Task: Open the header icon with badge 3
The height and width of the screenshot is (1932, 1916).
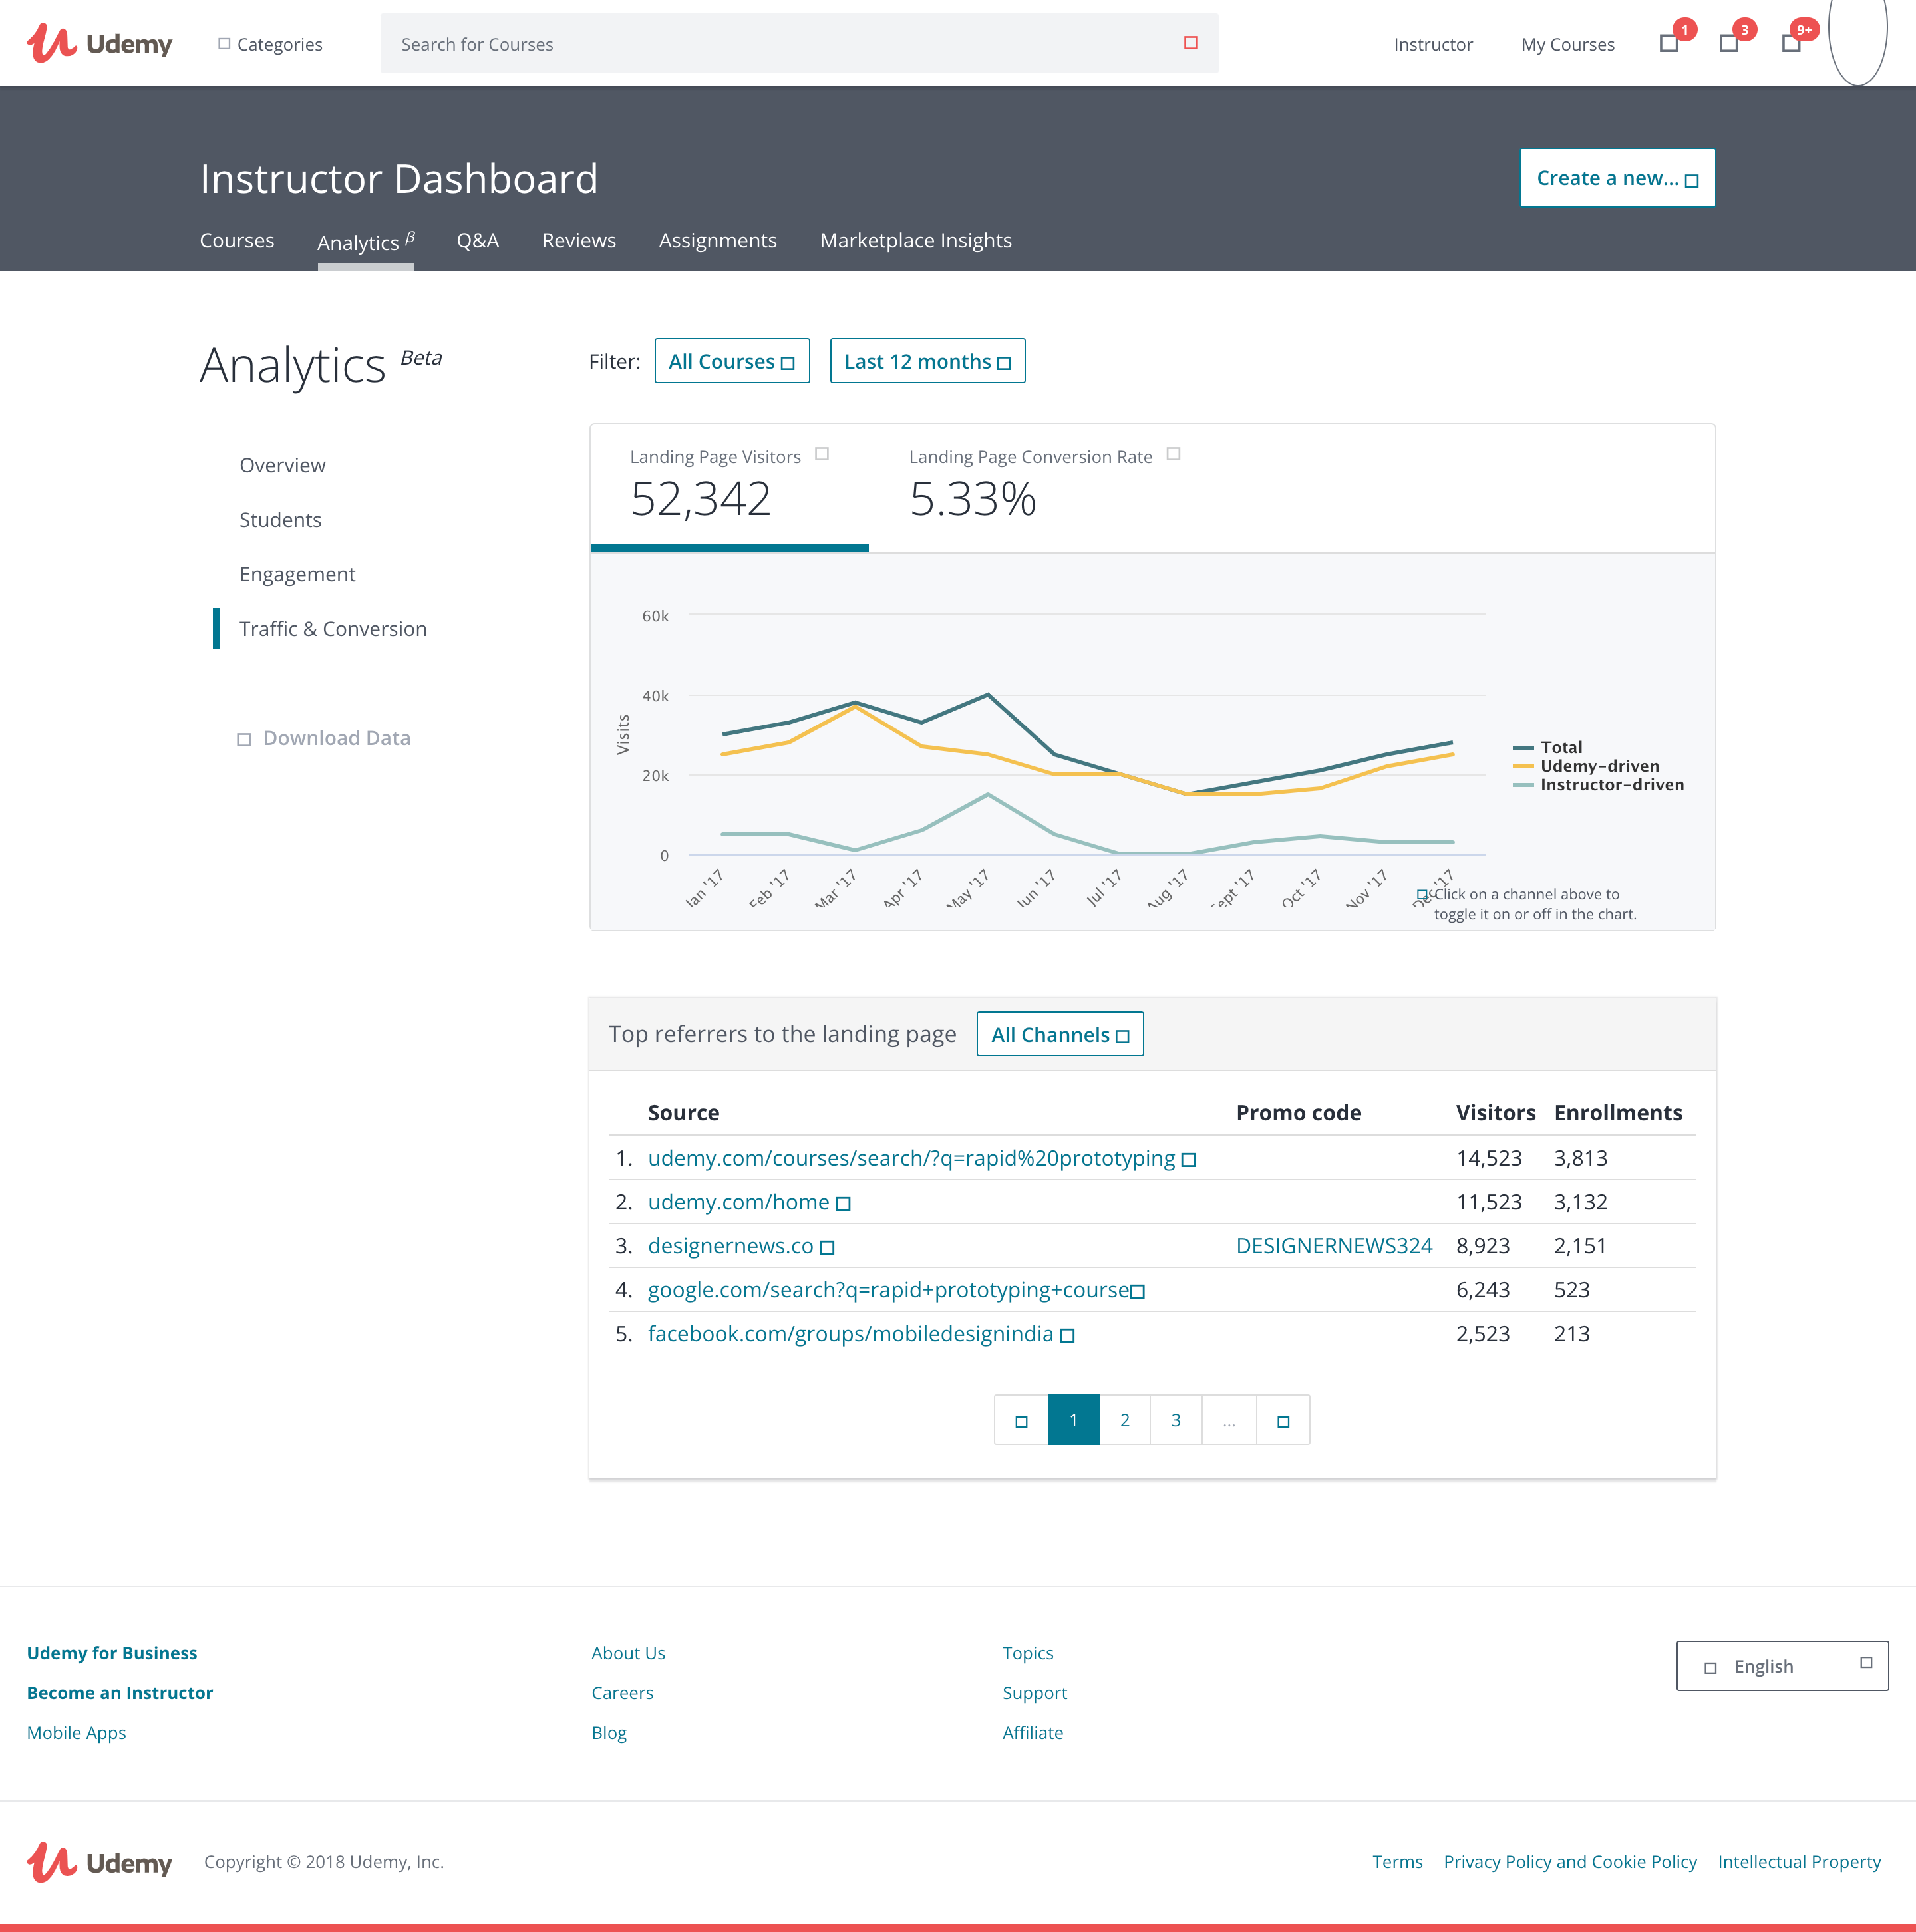Action: tap(1728, 43)
